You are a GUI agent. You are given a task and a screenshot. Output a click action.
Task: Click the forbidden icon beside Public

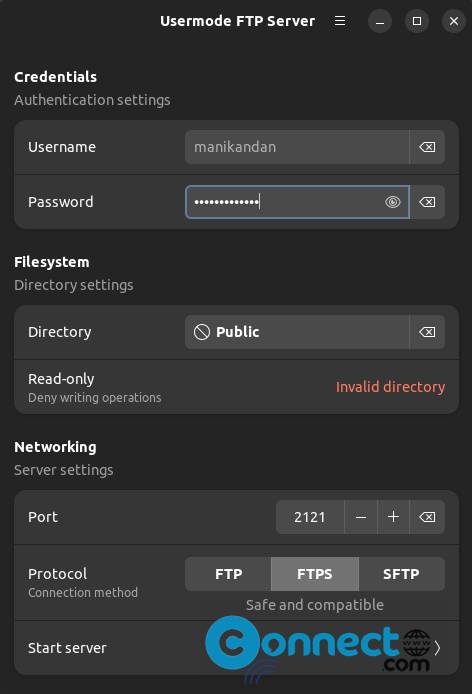pos(202,332)
